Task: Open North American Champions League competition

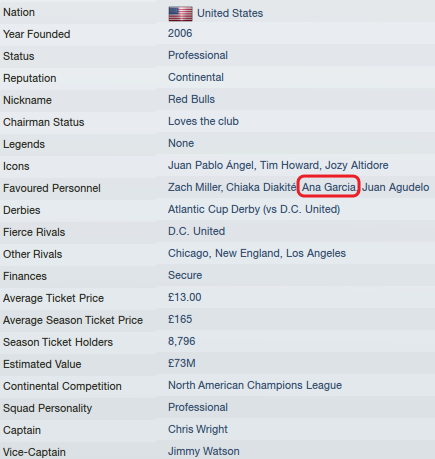Action: (255, 385)
